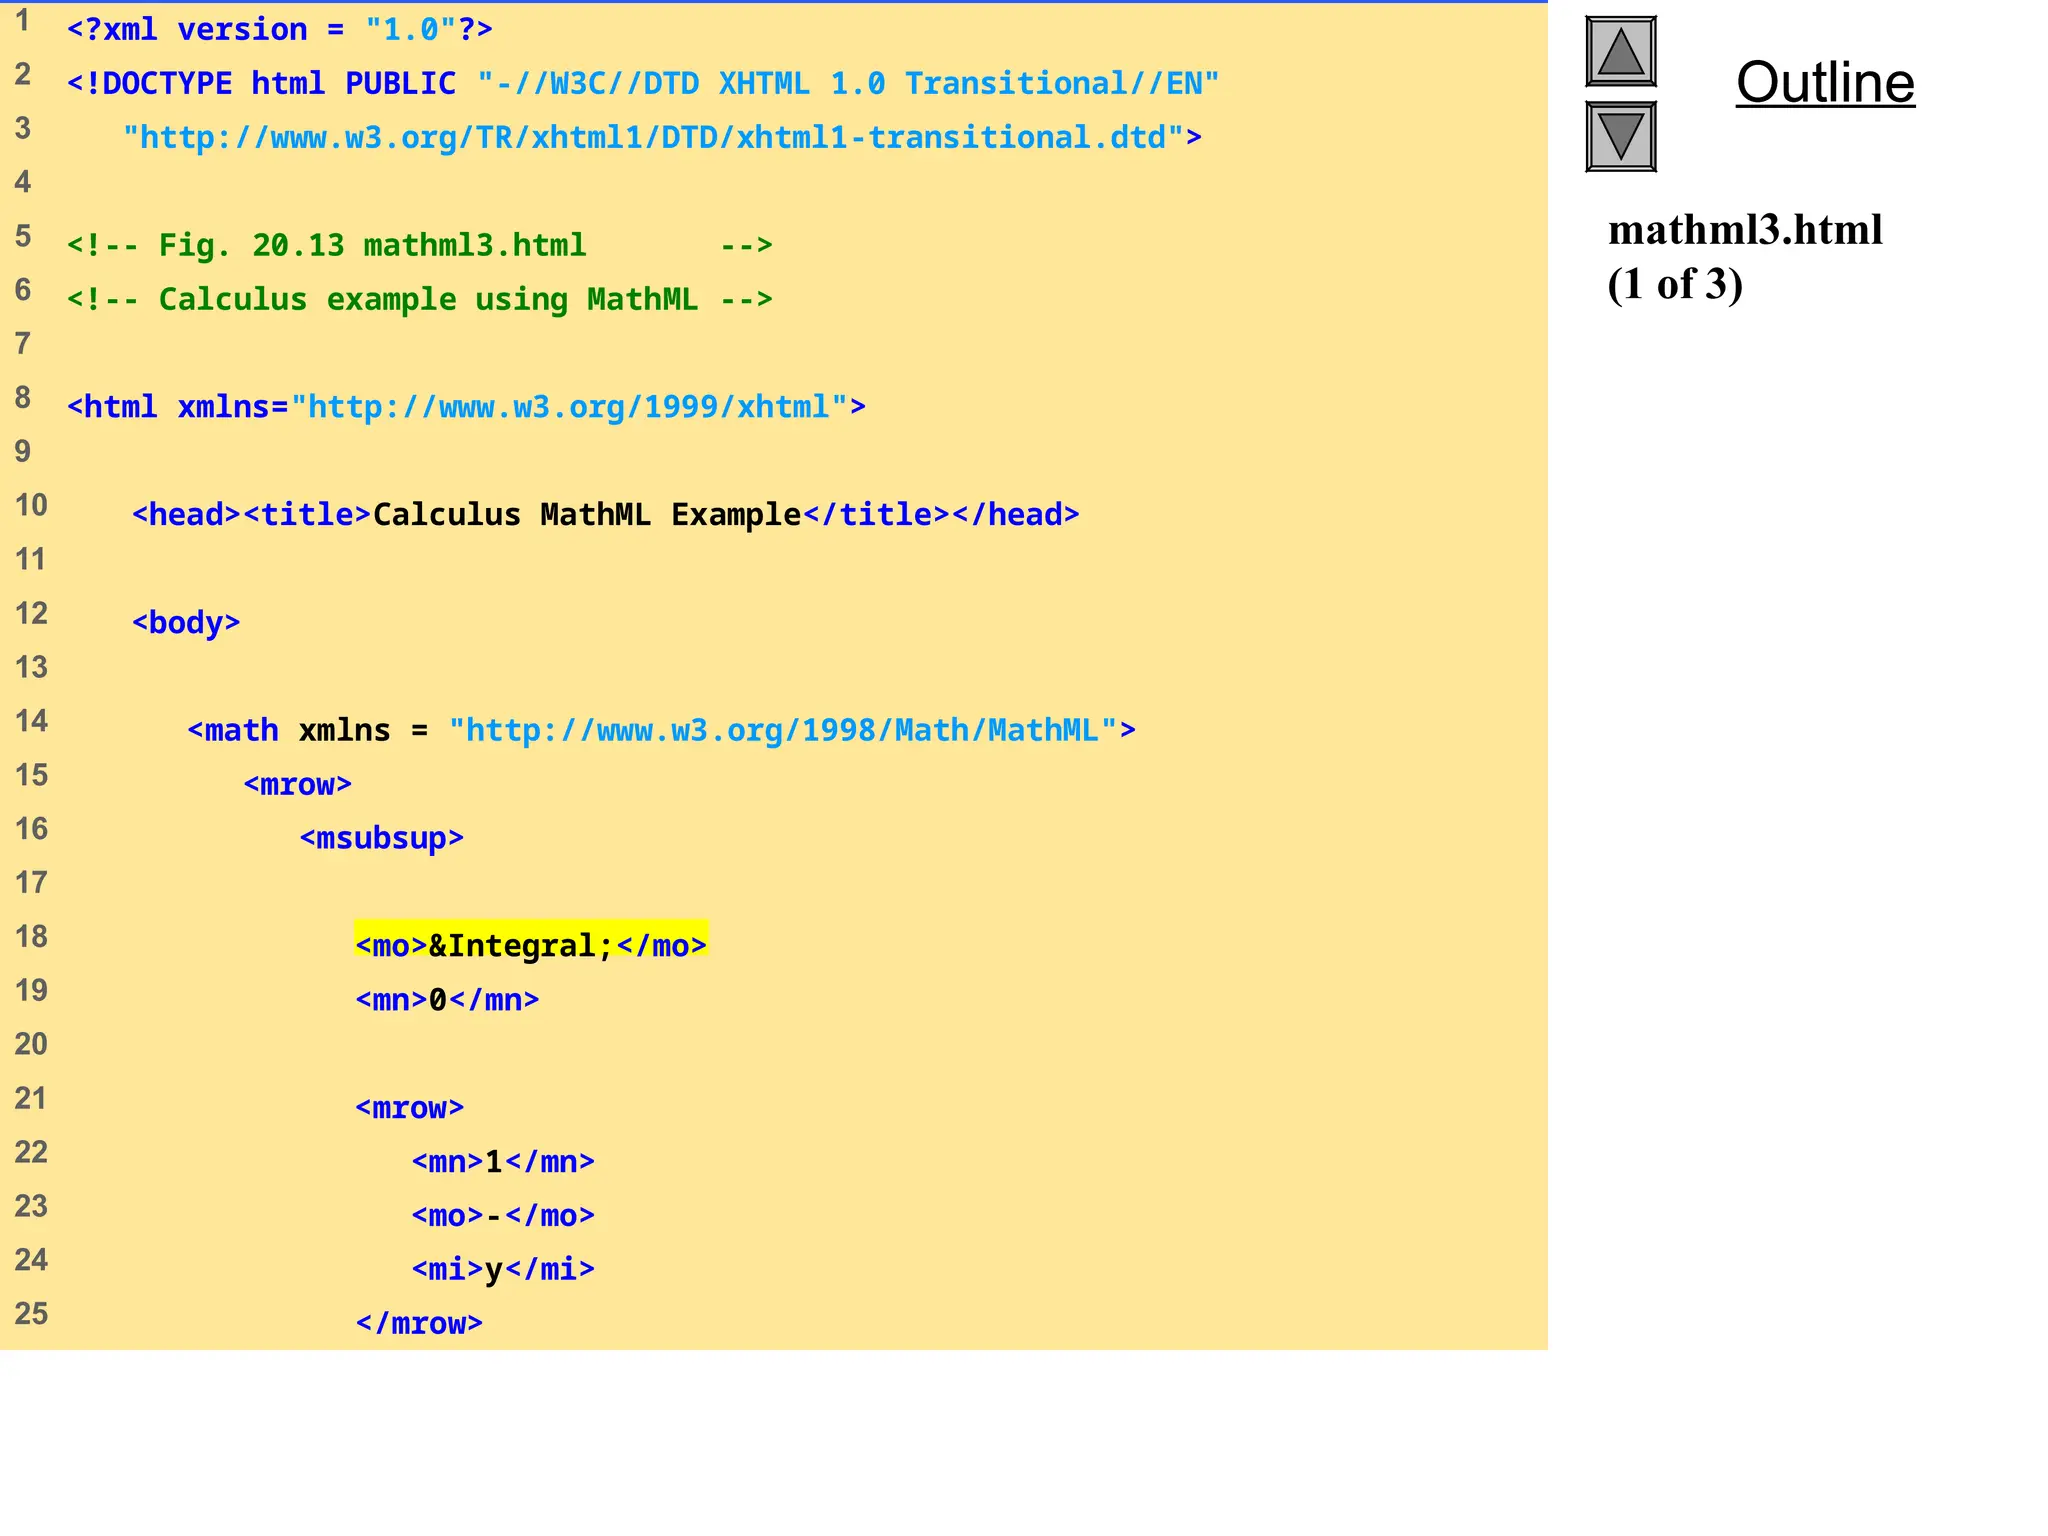The image size is (2048, 1536).
Task: Click highlighted <mo>&Integral;</mo> code line
Action: tap(531, 945)
